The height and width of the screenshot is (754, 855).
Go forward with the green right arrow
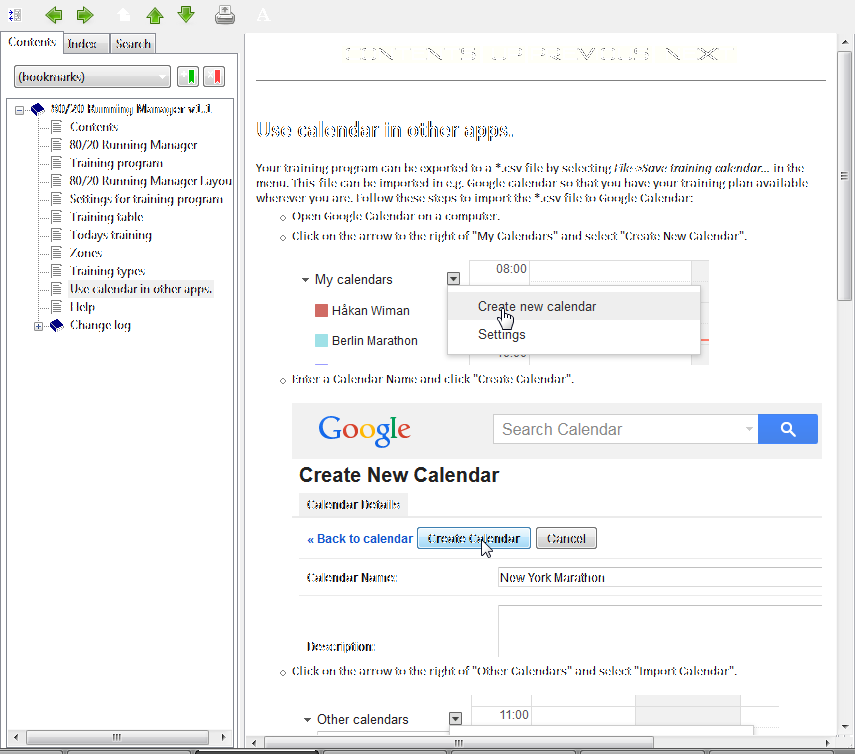(85, 15)
